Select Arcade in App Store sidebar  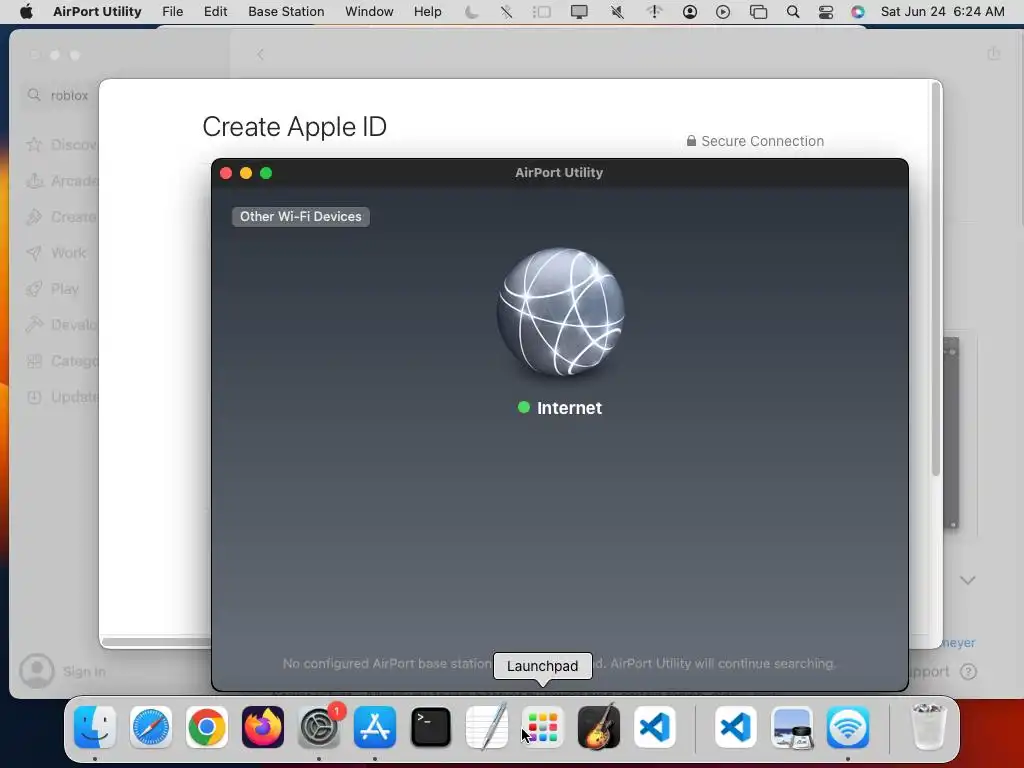[x=62, y=181]
